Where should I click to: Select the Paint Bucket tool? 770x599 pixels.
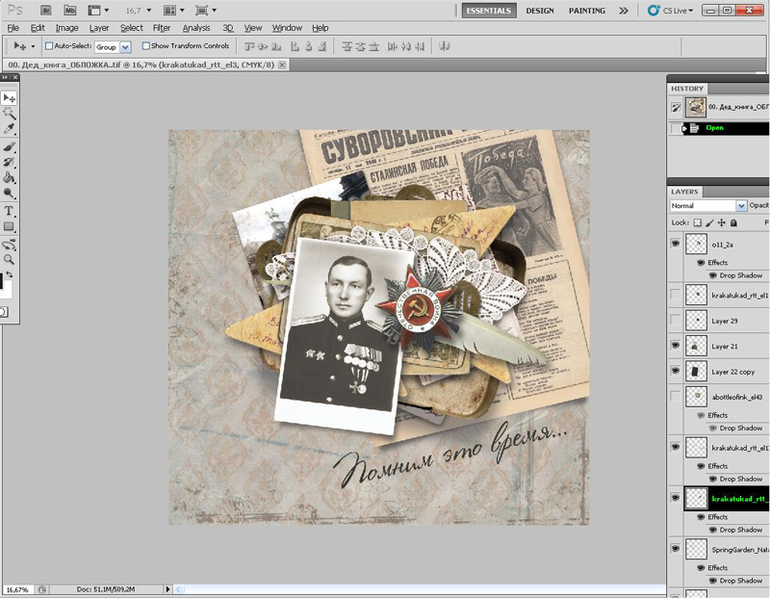coord(9,177)
